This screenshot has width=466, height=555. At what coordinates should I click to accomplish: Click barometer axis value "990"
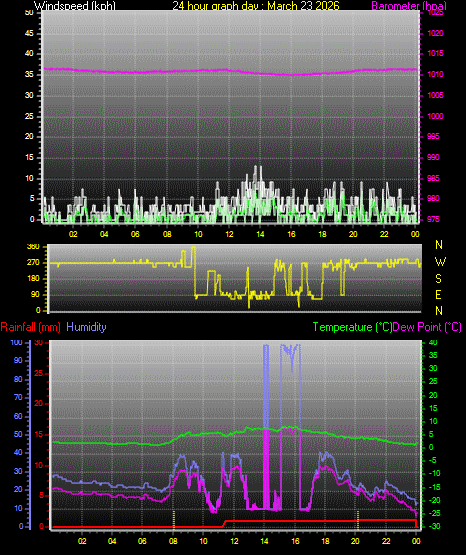pyautogui.click(x=433, y=157)
